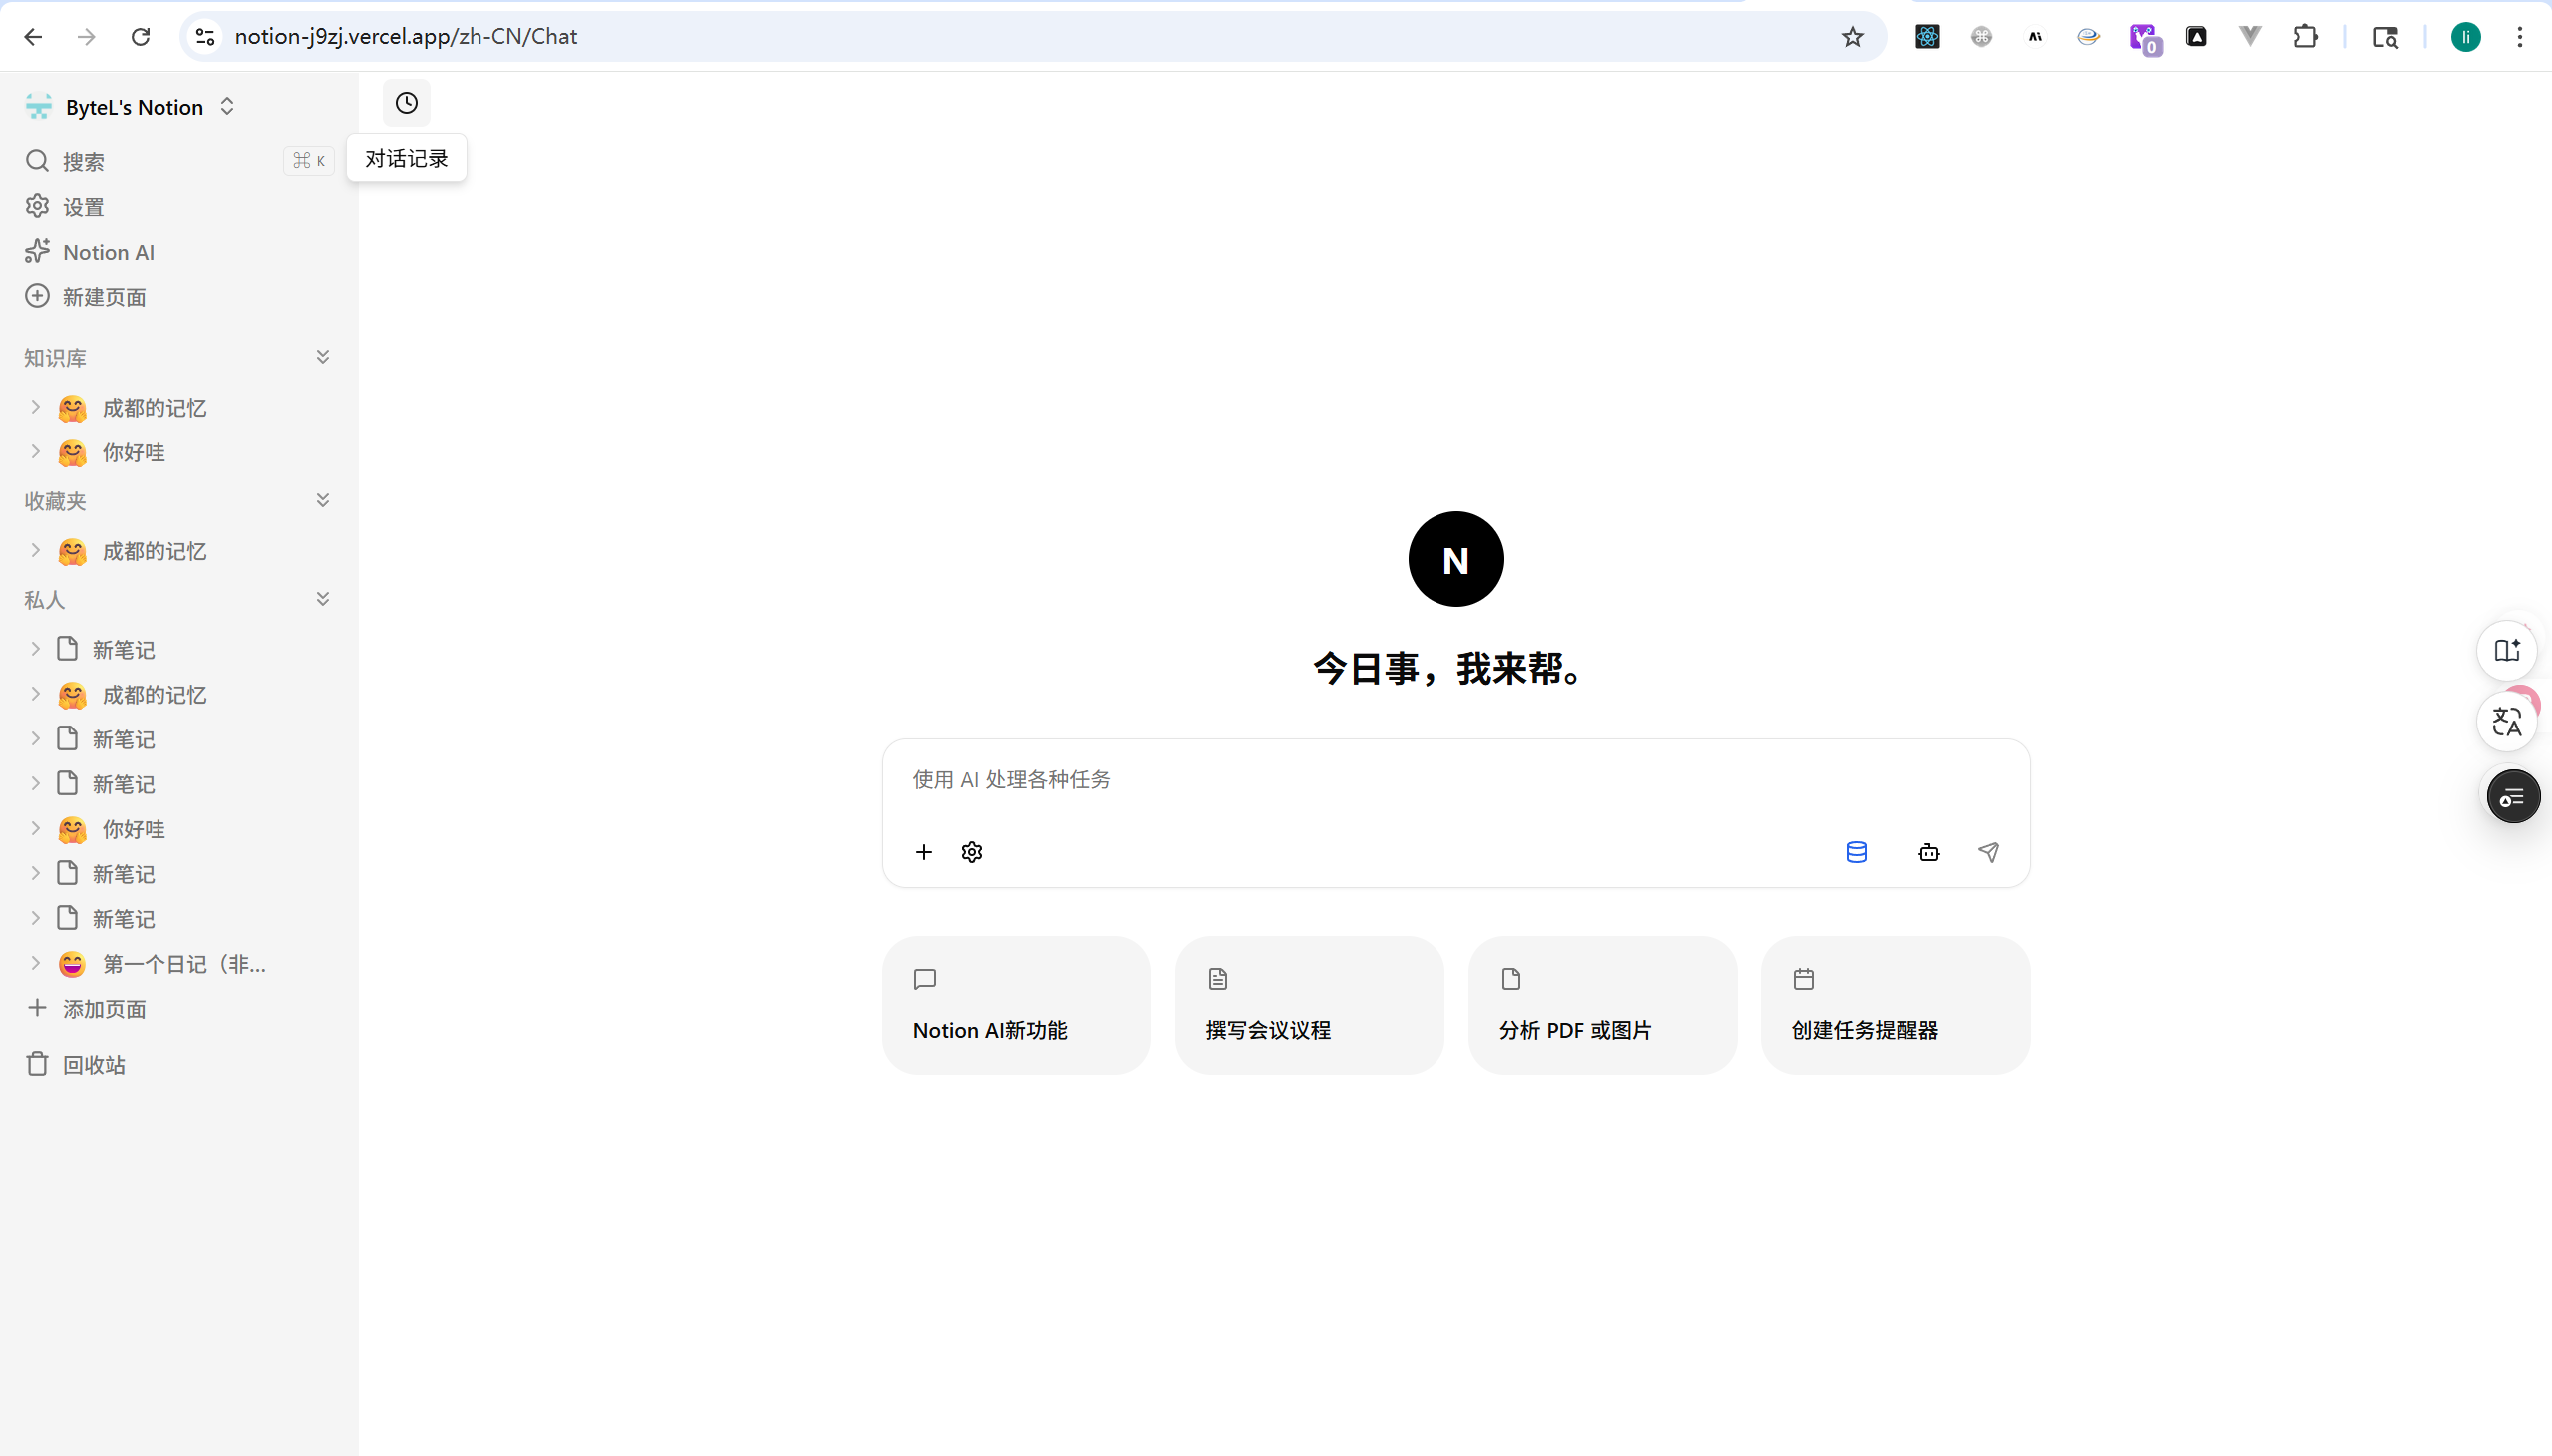
Task: Open Notion AI from the sidebar
Action: (108, 252)
